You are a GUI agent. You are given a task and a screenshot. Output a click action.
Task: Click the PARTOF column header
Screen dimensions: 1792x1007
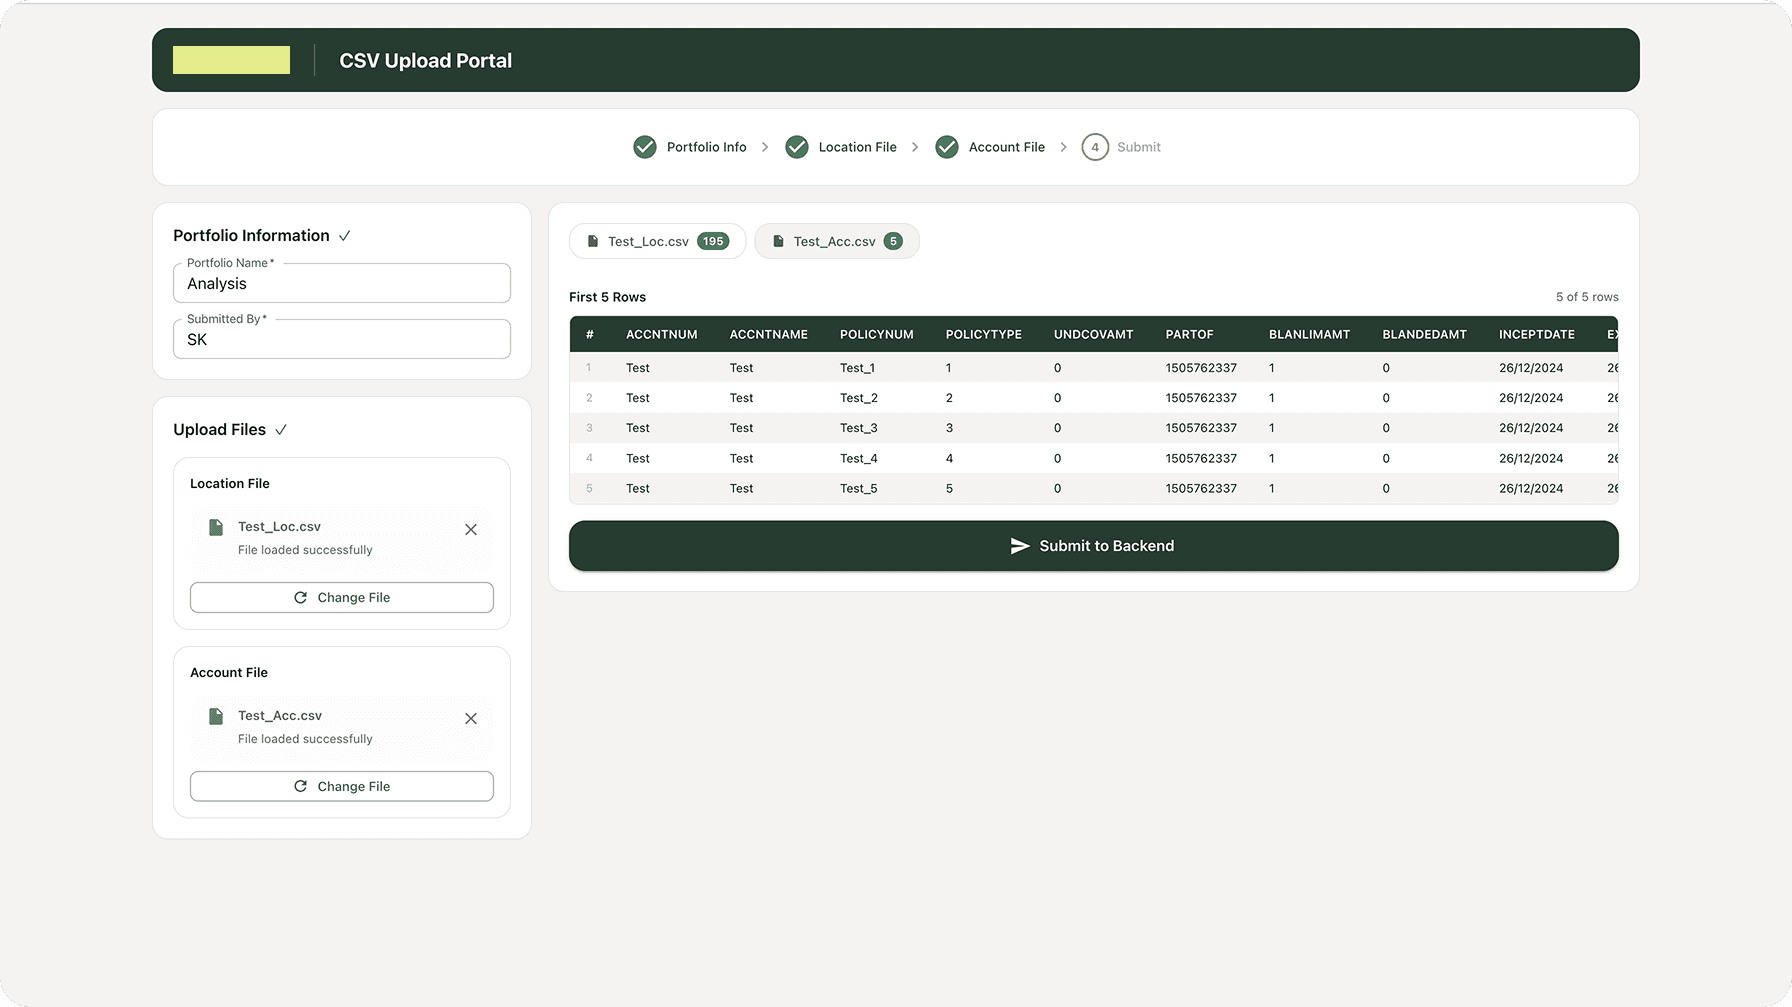click(x=1189, y=335)
